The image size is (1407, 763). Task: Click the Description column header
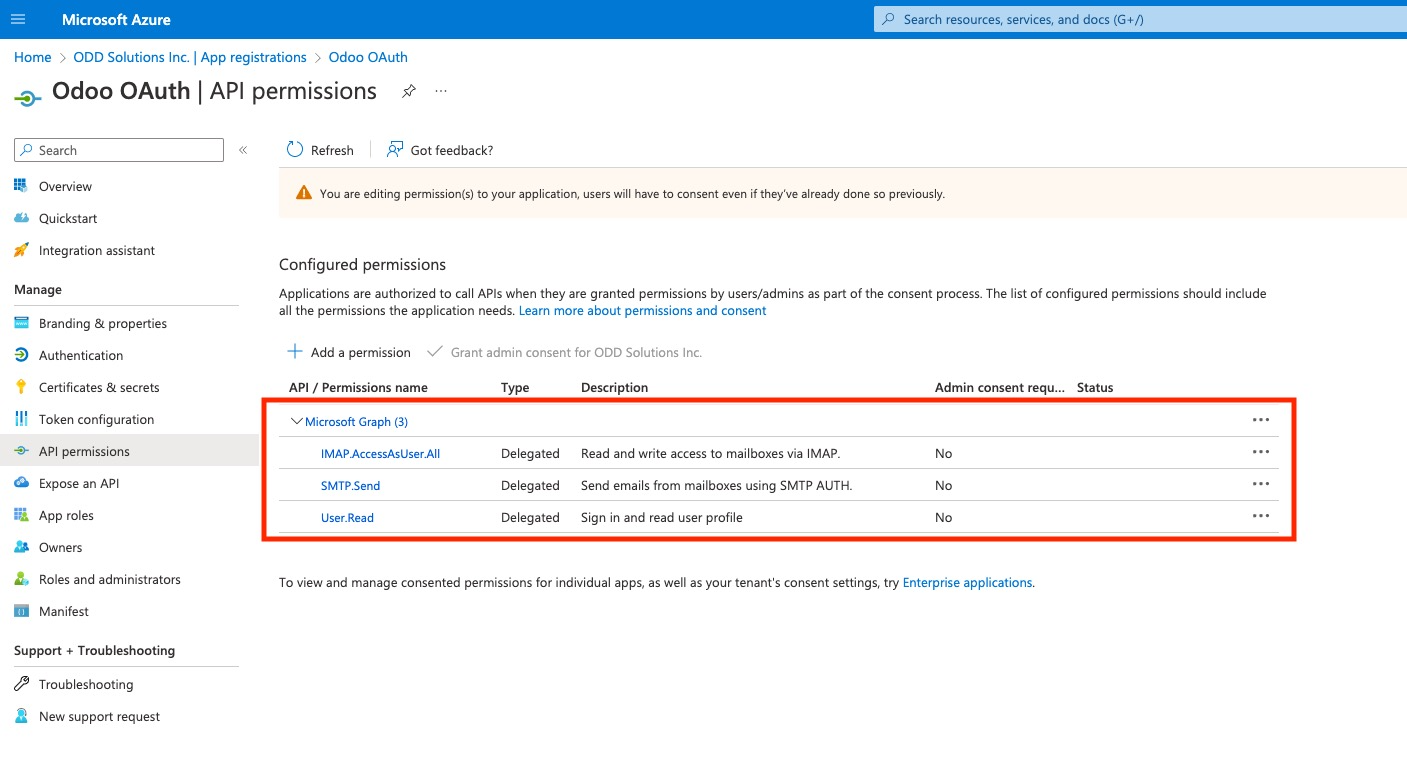614,387
